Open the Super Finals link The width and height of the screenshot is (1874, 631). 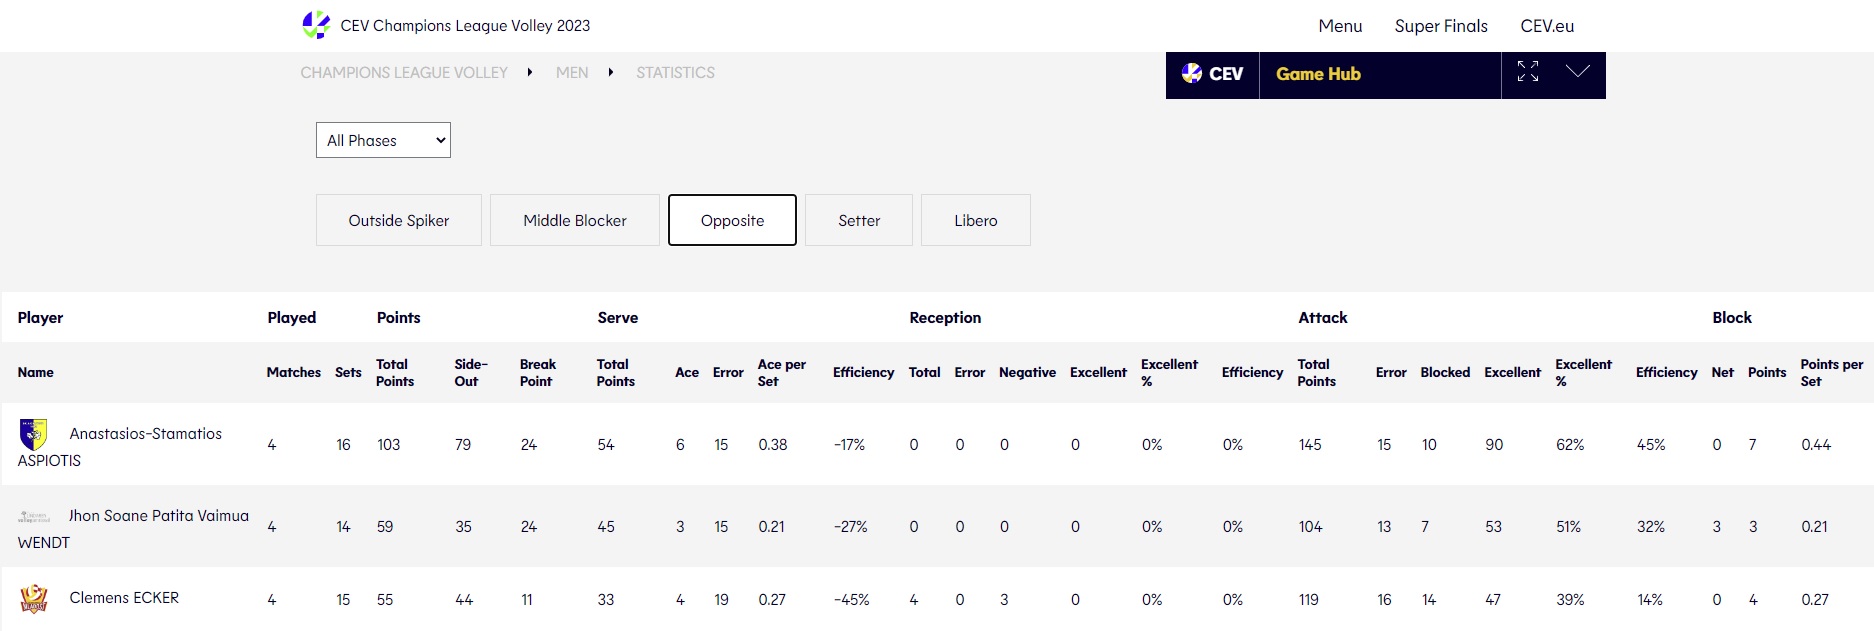1440,26
